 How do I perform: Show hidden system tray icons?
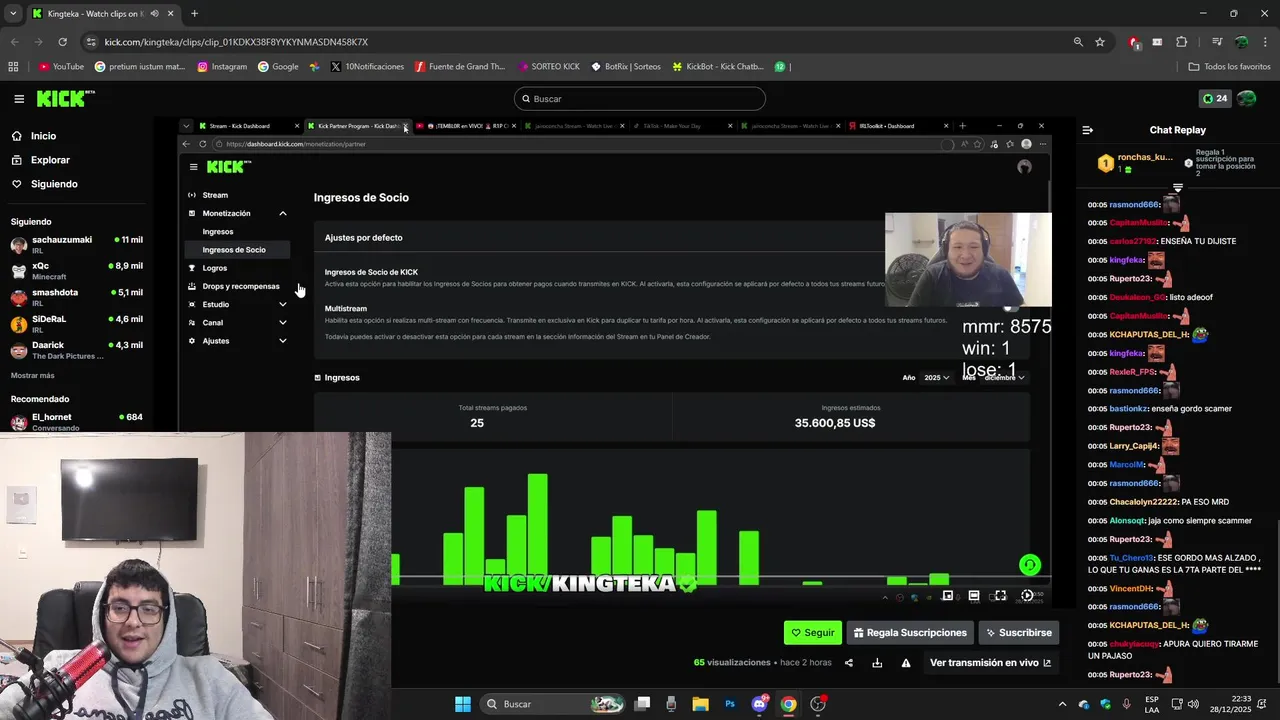1062,704
